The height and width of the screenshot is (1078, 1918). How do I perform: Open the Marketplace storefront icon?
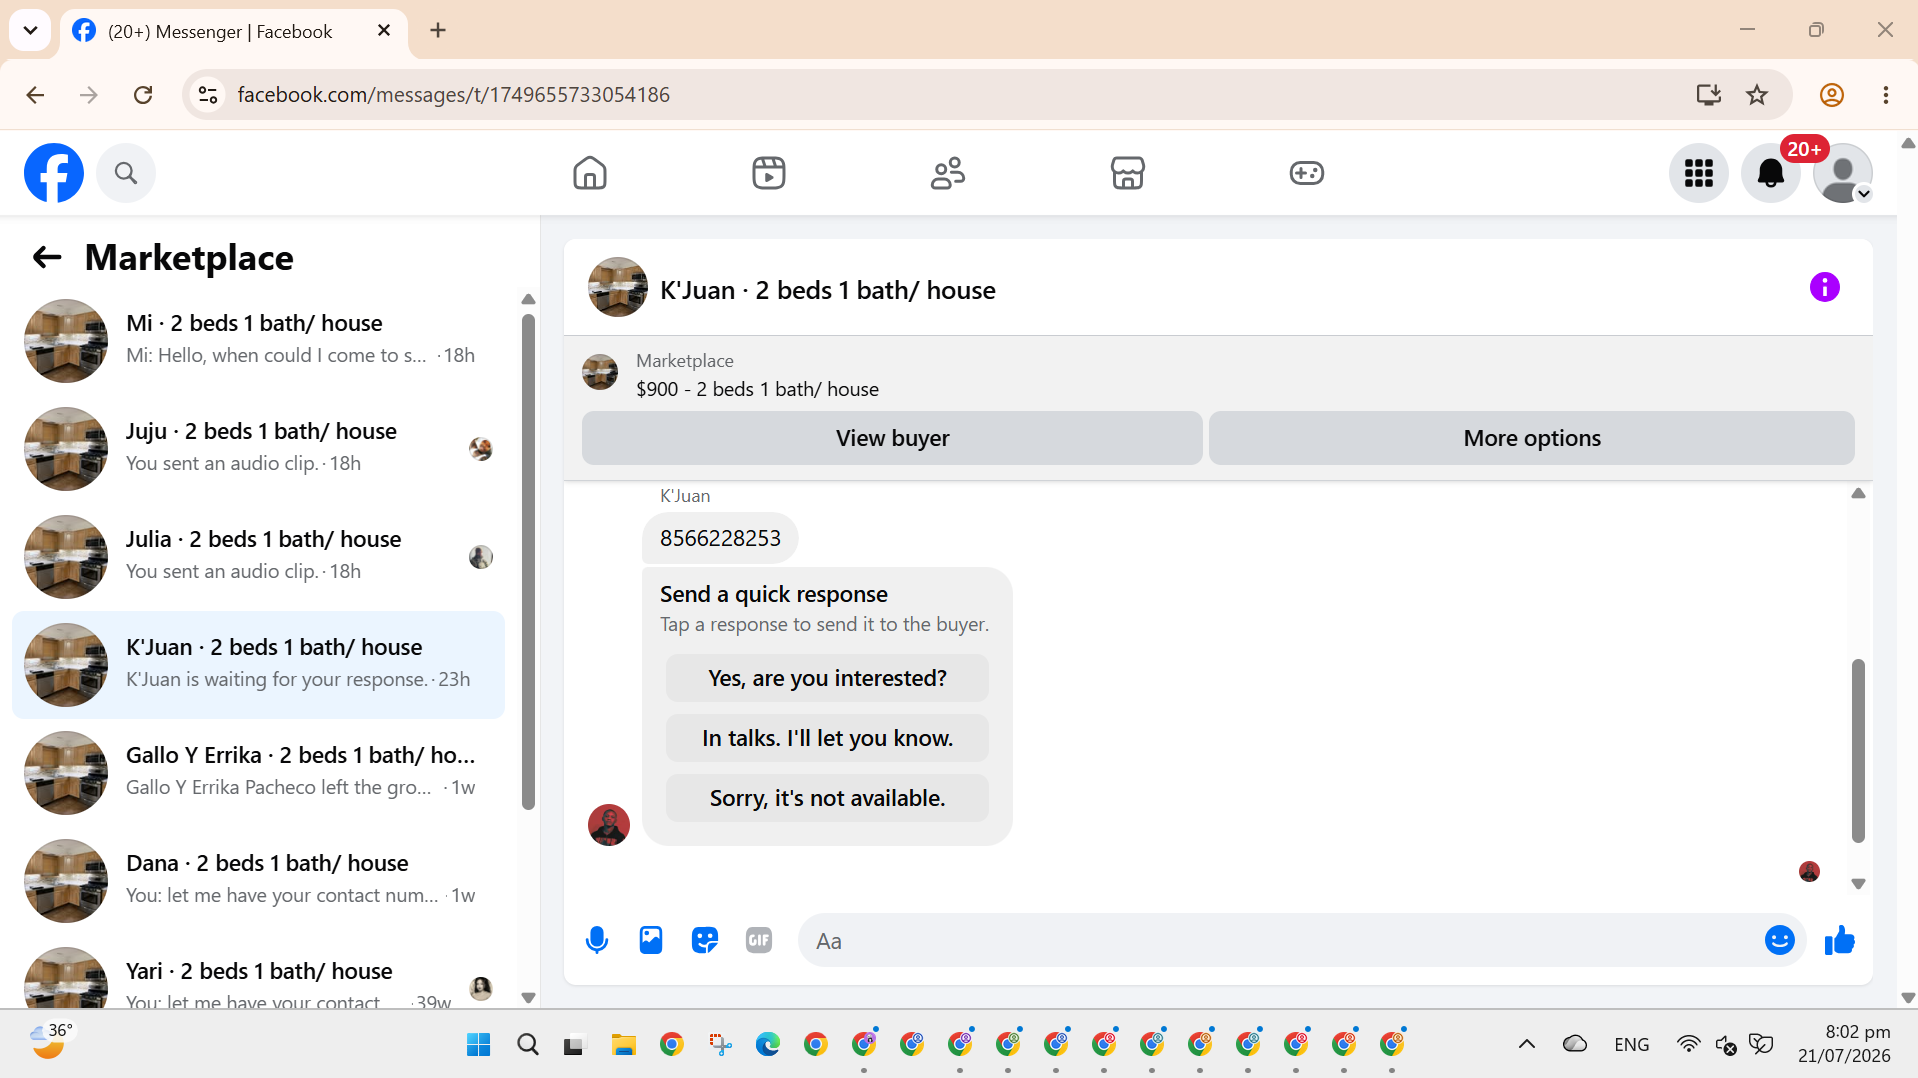click(x=1128, y=173)
